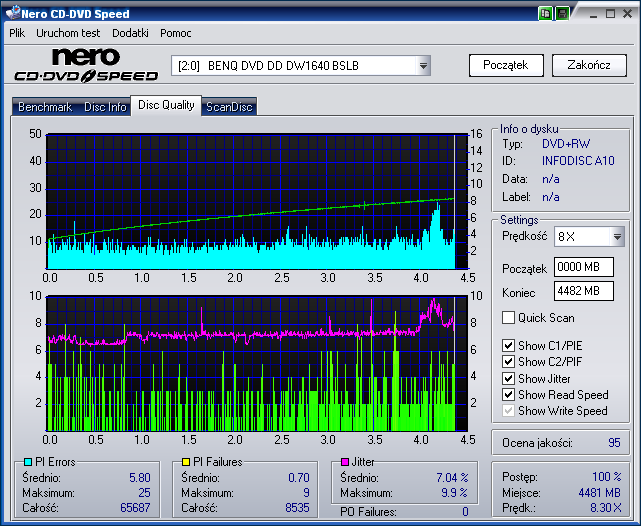Click the Koniec 4482 MB input field
This screenshot has width=641, height=526.
[584, 291]
